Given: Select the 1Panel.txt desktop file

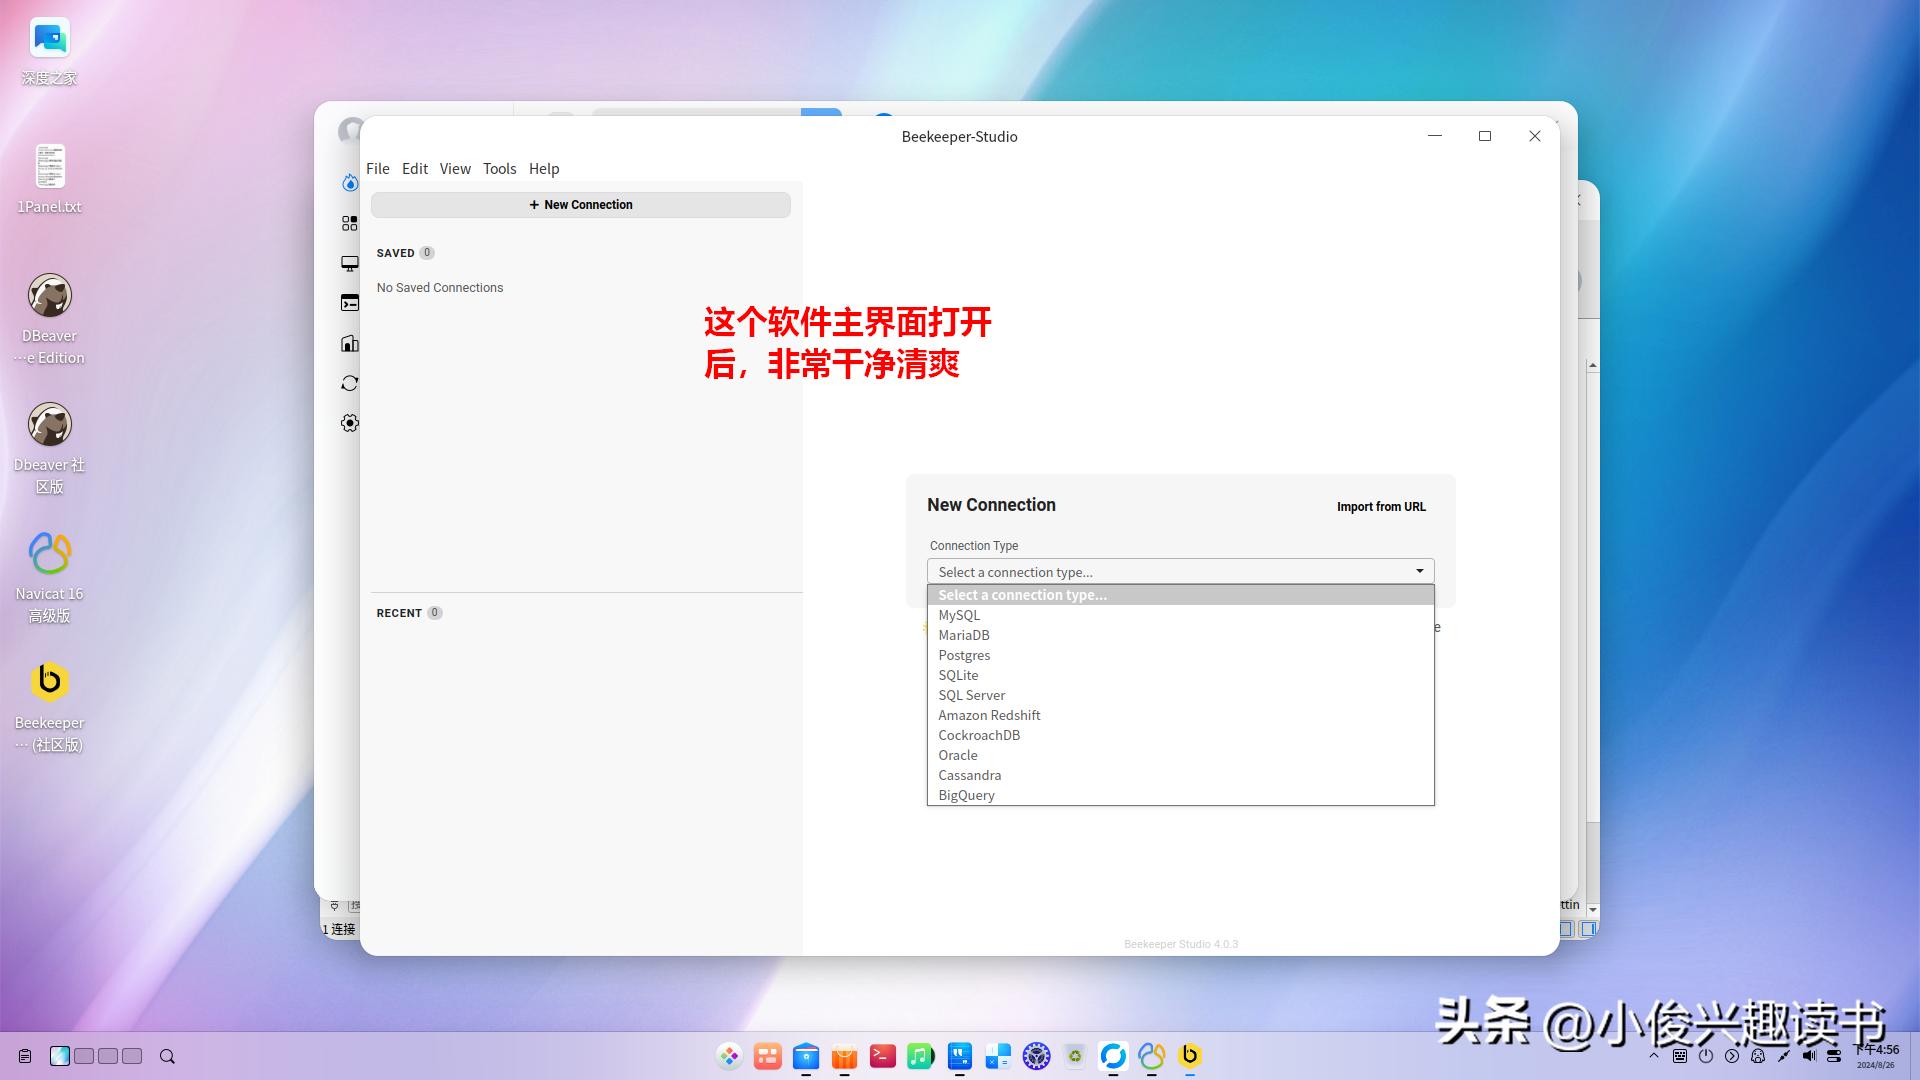Looking at the screenshot, I should tap(49, 179).
